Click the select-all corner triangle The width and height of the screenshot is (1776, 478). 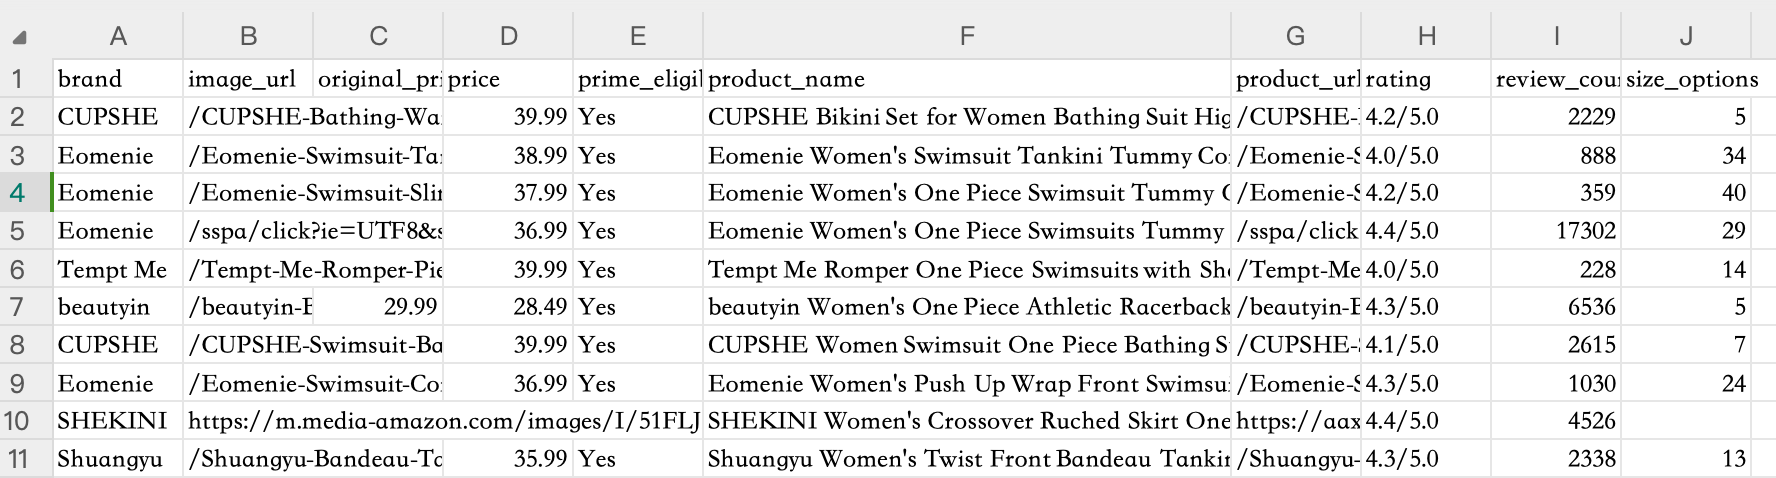(19, 38)
